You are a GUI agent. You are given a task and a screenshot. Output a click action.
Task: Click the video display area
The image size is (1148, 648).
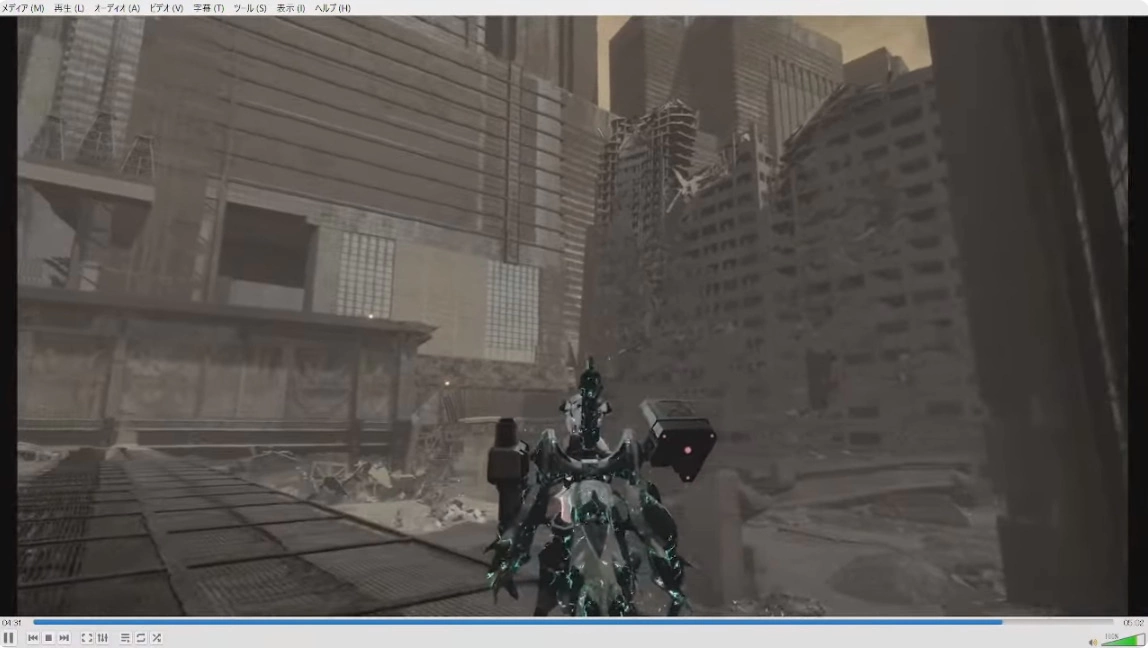click(x=574, y=316)
